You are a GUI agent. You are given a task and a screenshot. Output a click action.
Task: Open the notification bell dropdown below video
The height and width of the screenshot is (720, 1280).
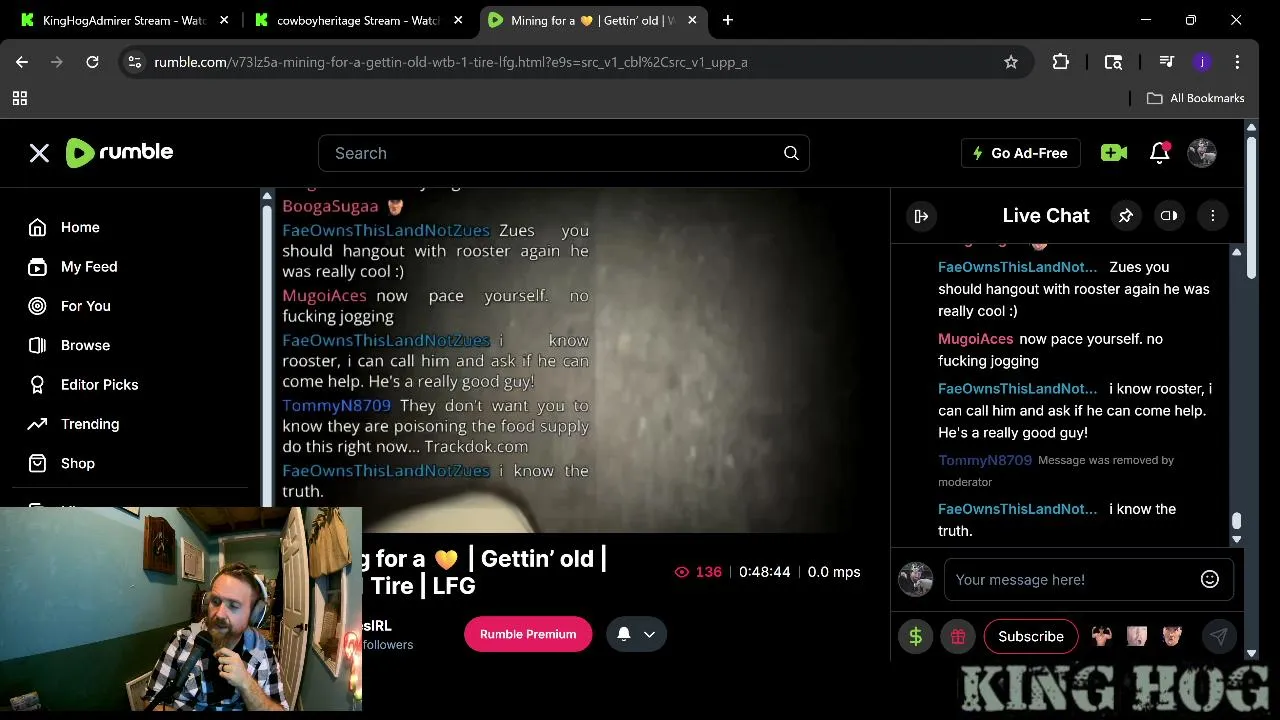click(636, 634)
